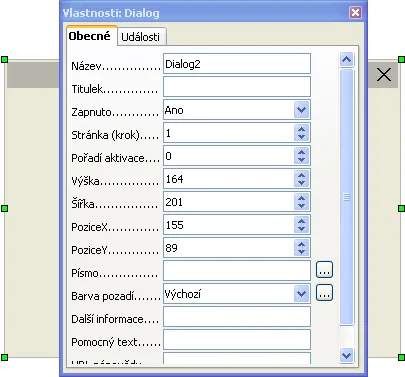
Task: Increase the Výška value with the up arrow
Action: click(x=301, y=176)
